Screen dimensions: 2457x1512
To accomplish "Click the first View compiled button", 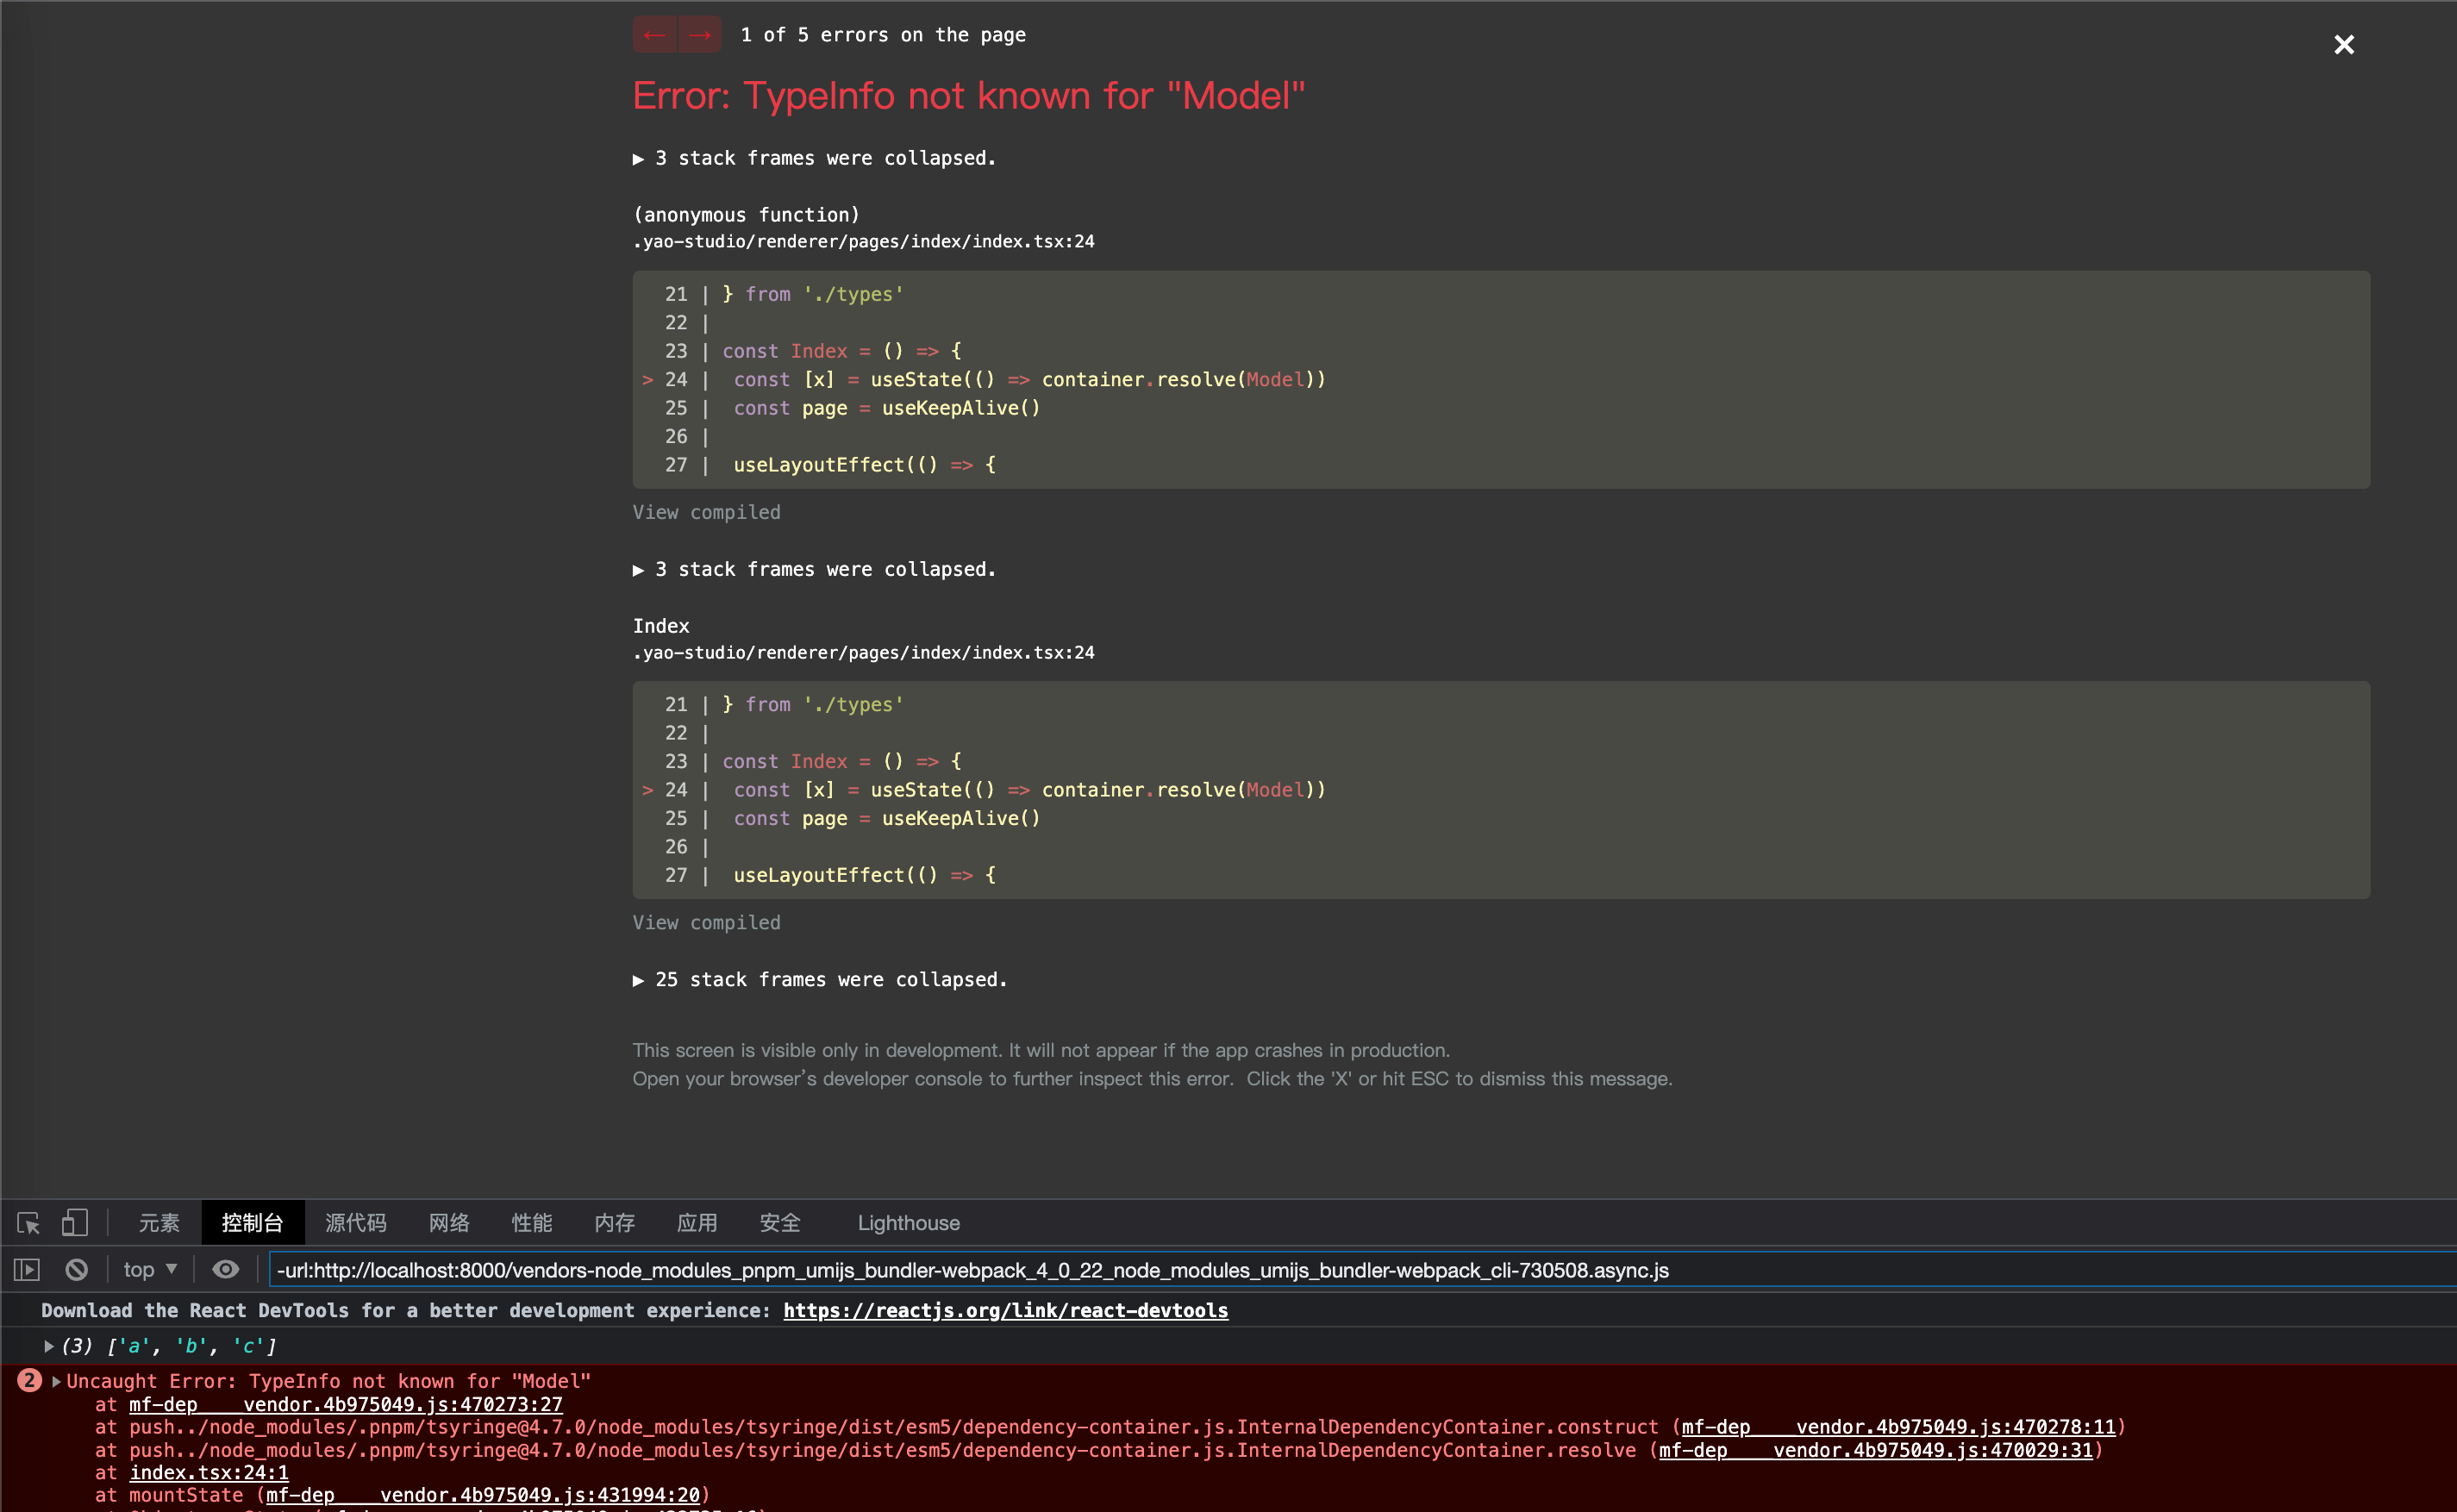I will click(x=706, y=512).
